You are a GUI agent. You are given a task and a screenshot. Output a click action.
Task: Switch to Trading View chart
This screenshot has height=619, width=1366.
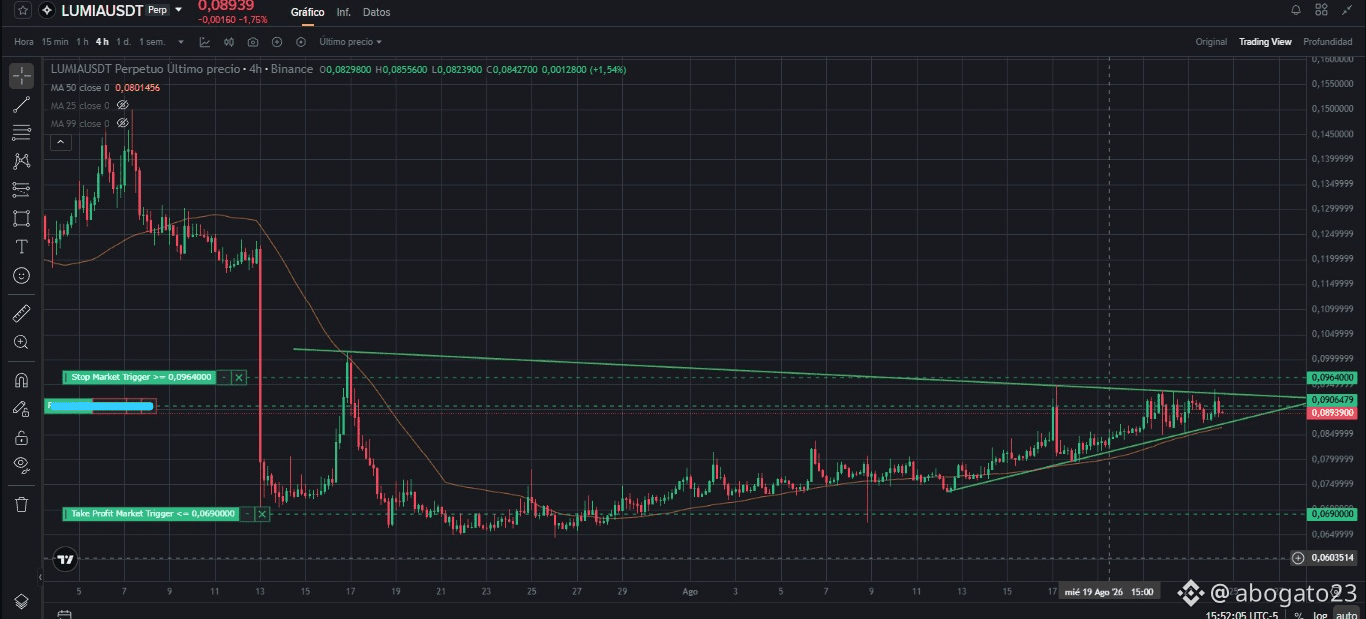[x=1265, y=42]
